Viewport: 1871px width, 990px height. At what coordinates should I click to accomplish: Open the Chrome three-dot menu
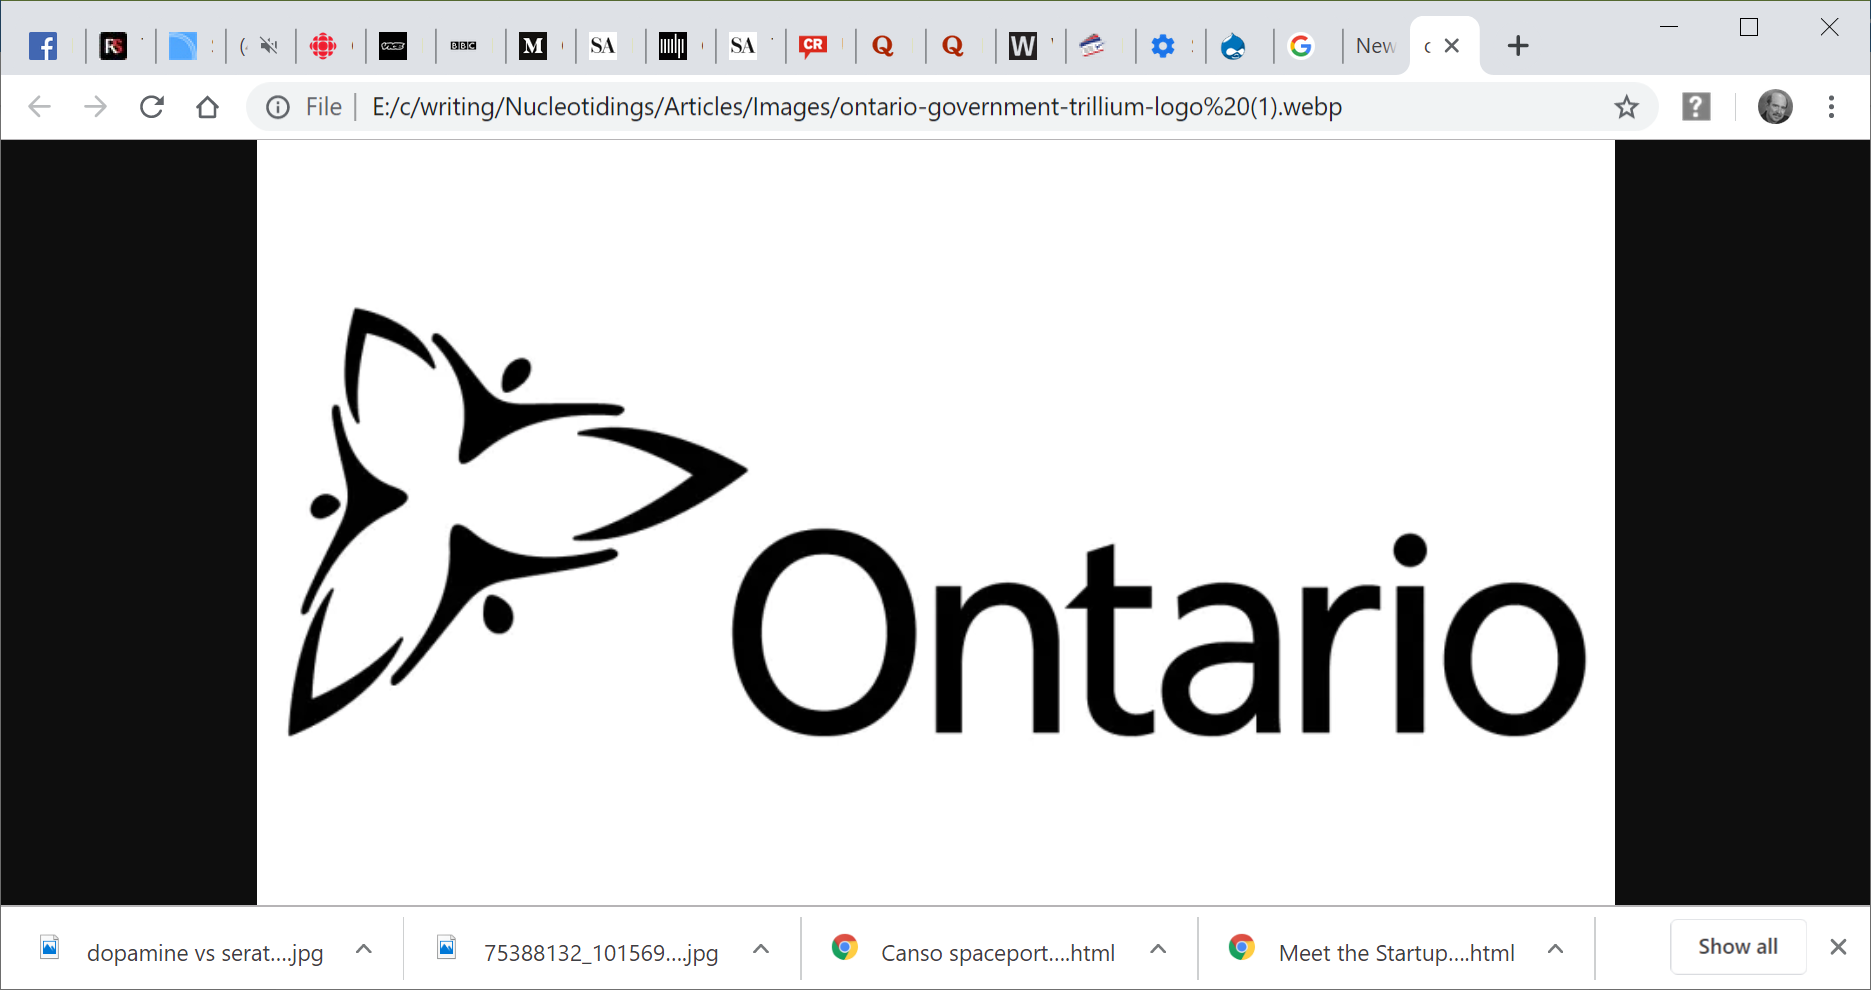tap(1831, 107)
